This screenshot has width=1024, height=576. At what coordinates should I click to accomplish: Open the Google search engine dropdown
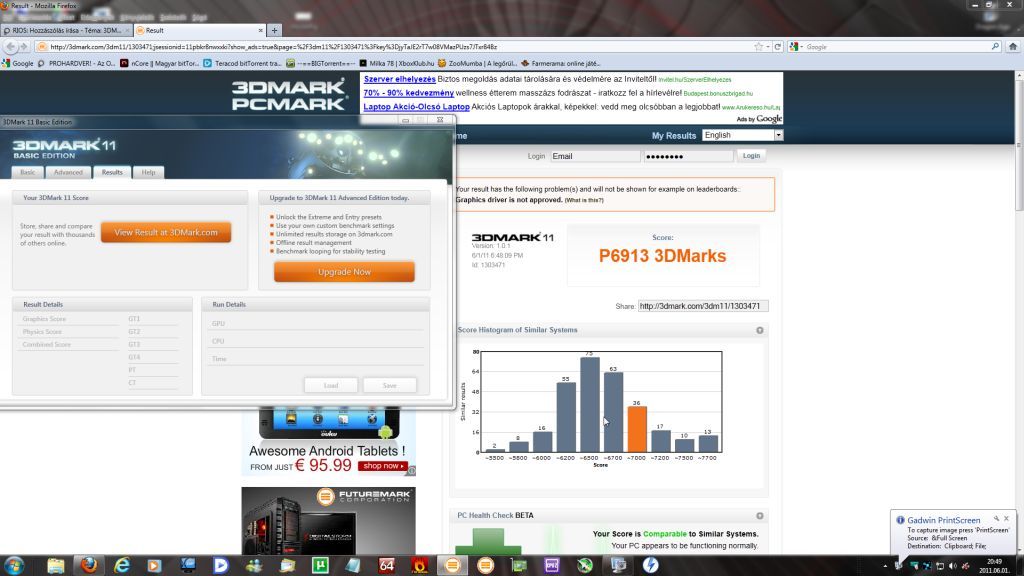click(x=796, y=47)
